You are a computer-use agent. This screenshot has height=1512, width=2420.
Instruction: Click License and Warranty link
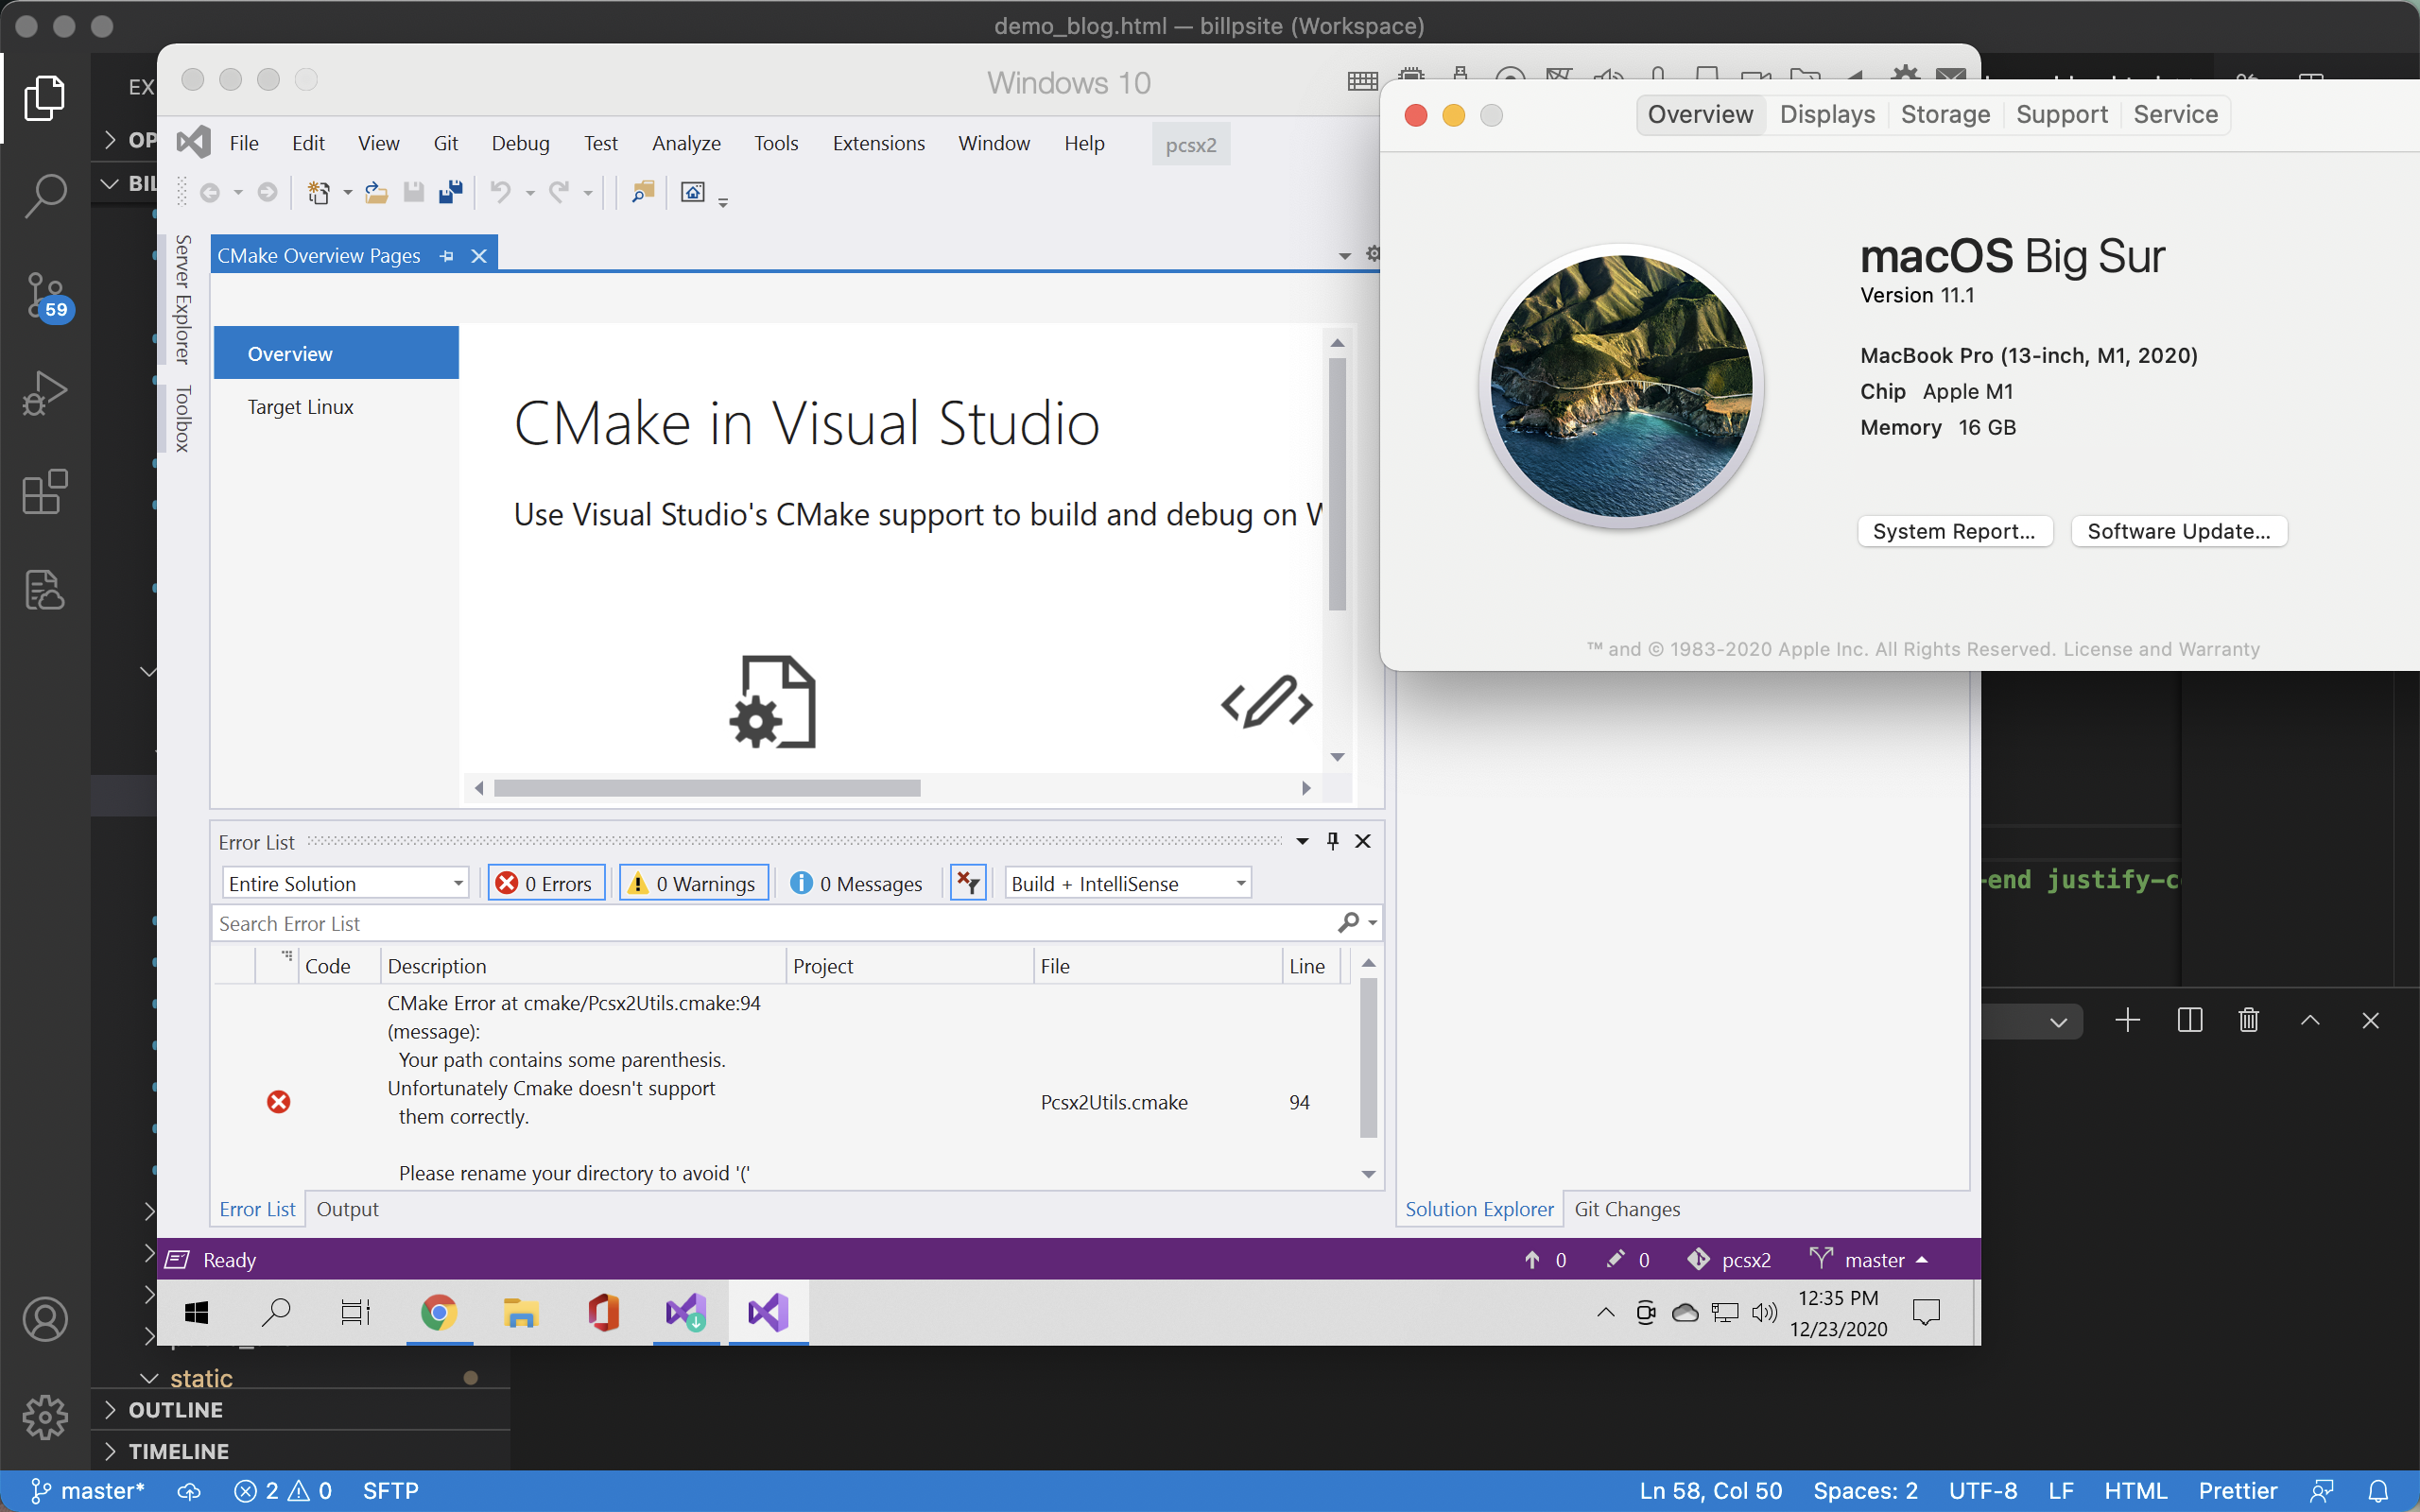(x=2161, y=649)
